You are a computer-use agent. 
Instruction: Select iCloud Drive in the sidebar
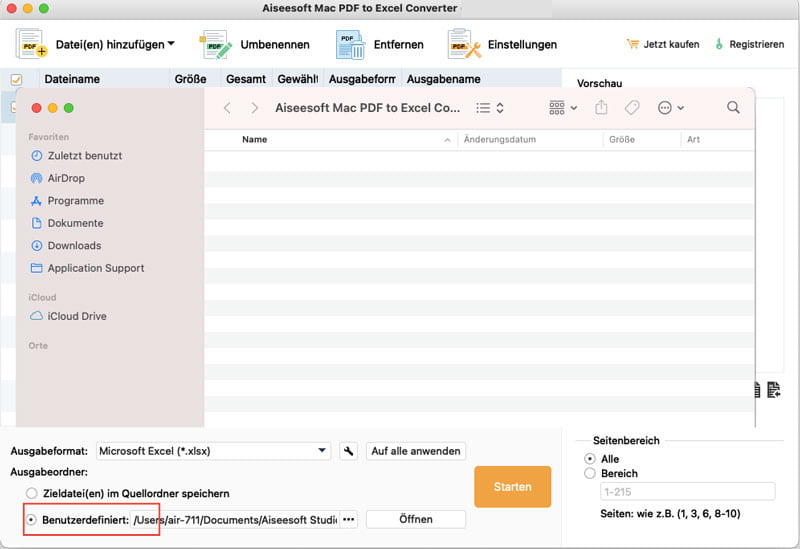click(x=77, y=316)
